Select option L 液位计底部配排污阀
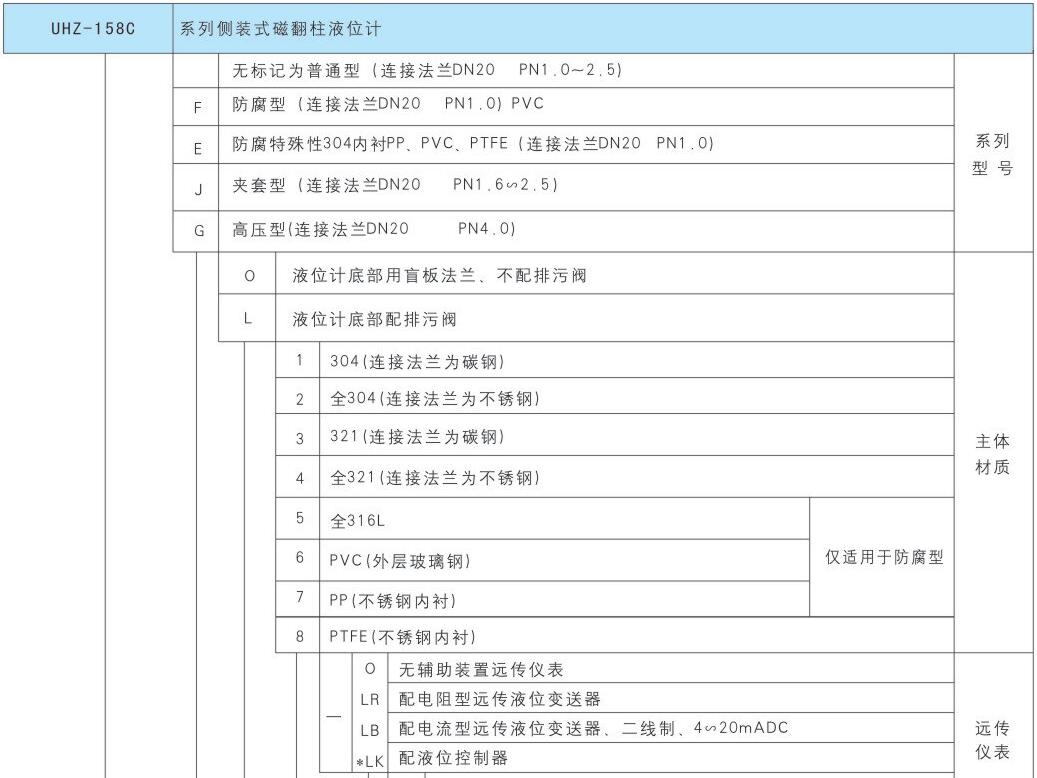The width and height of the screenshot is (1037, 778). [x=374, y=320]
